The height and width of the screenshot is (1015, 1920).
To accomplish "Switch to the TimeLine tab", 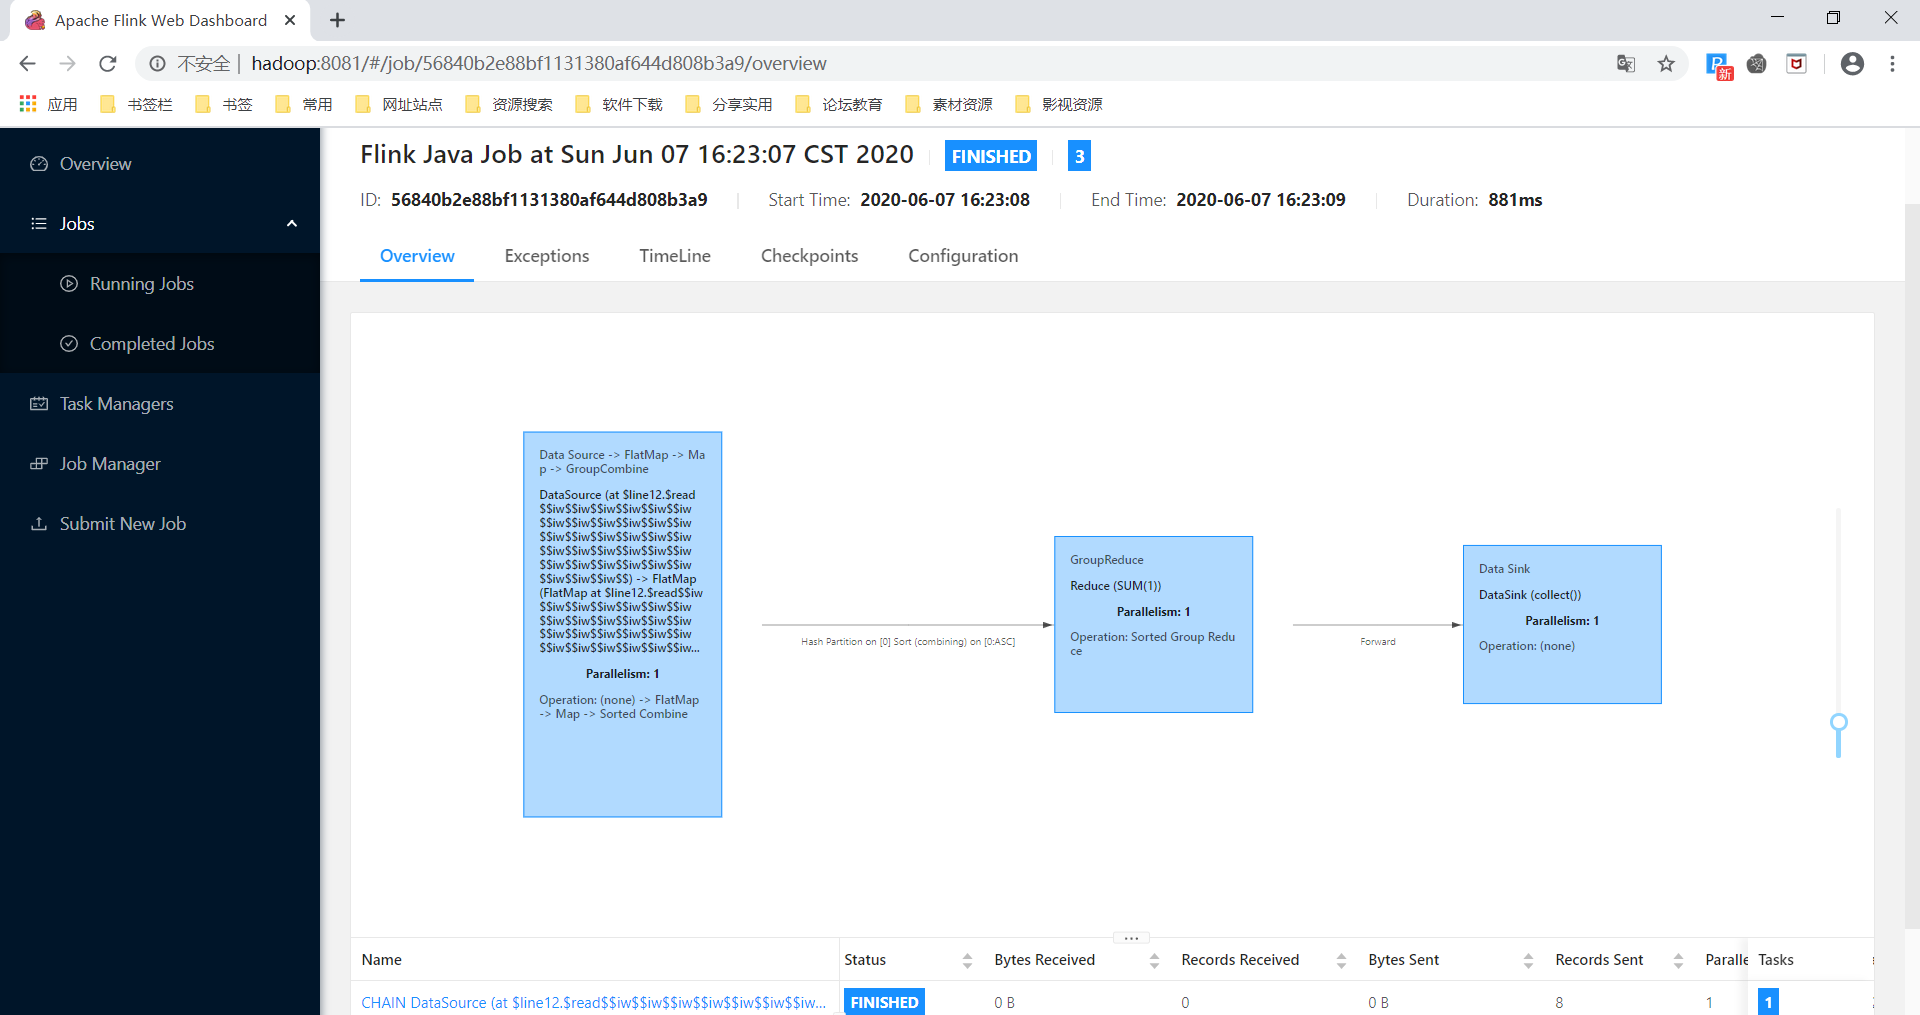I will (675, 256).
